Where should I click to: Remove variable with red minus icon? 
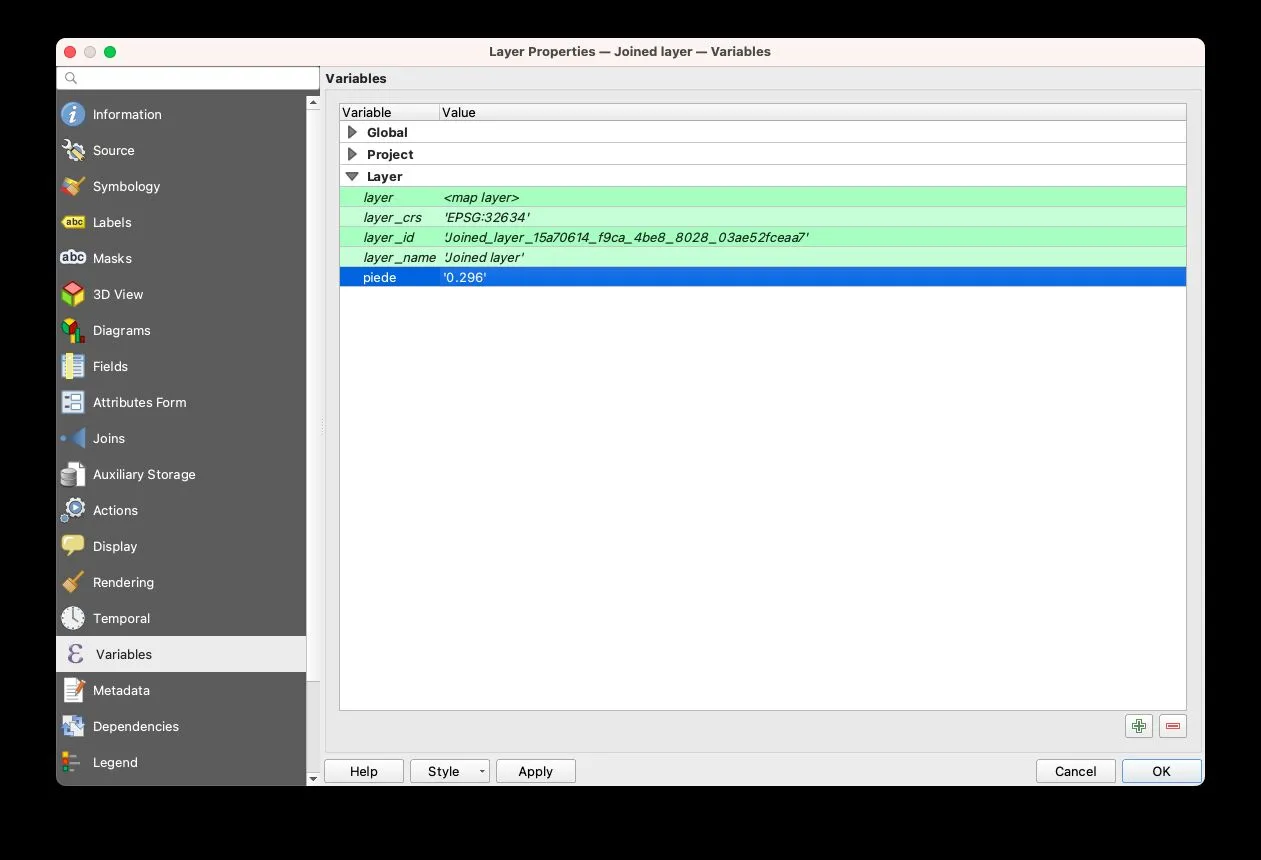coord(1172,726)
